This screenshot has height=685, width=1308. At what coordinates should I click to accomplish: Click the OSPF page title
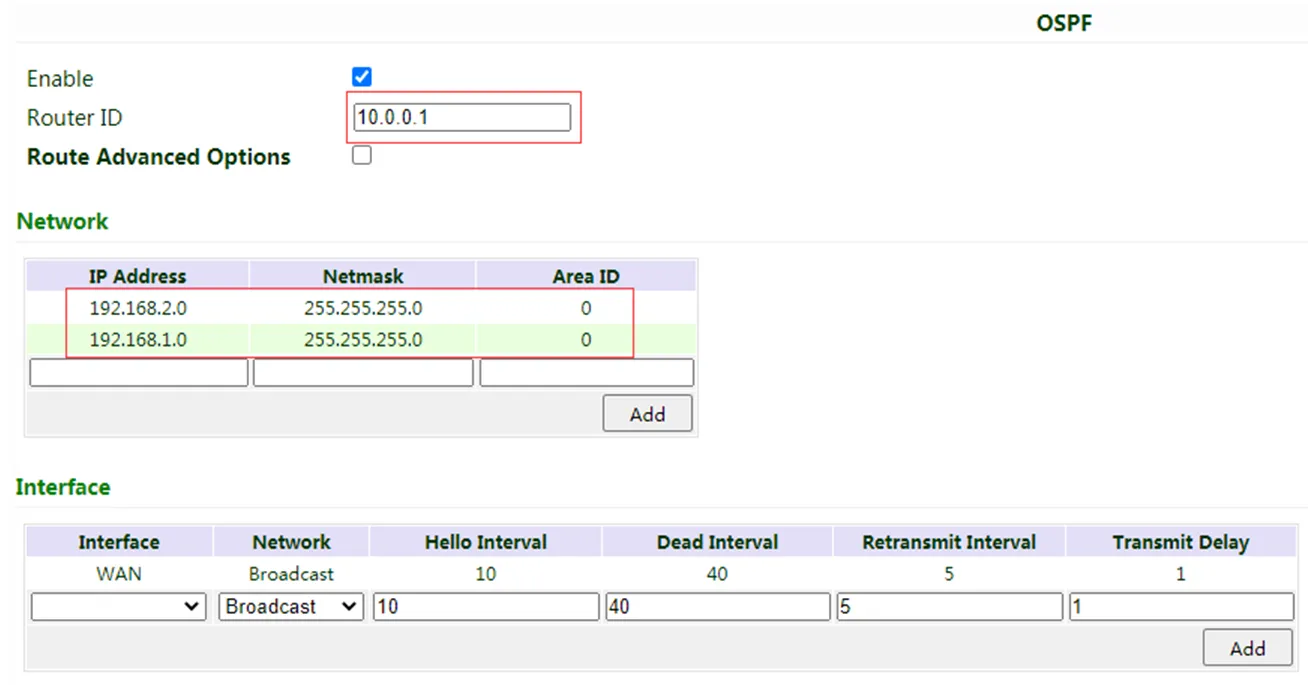[1064, 23]
